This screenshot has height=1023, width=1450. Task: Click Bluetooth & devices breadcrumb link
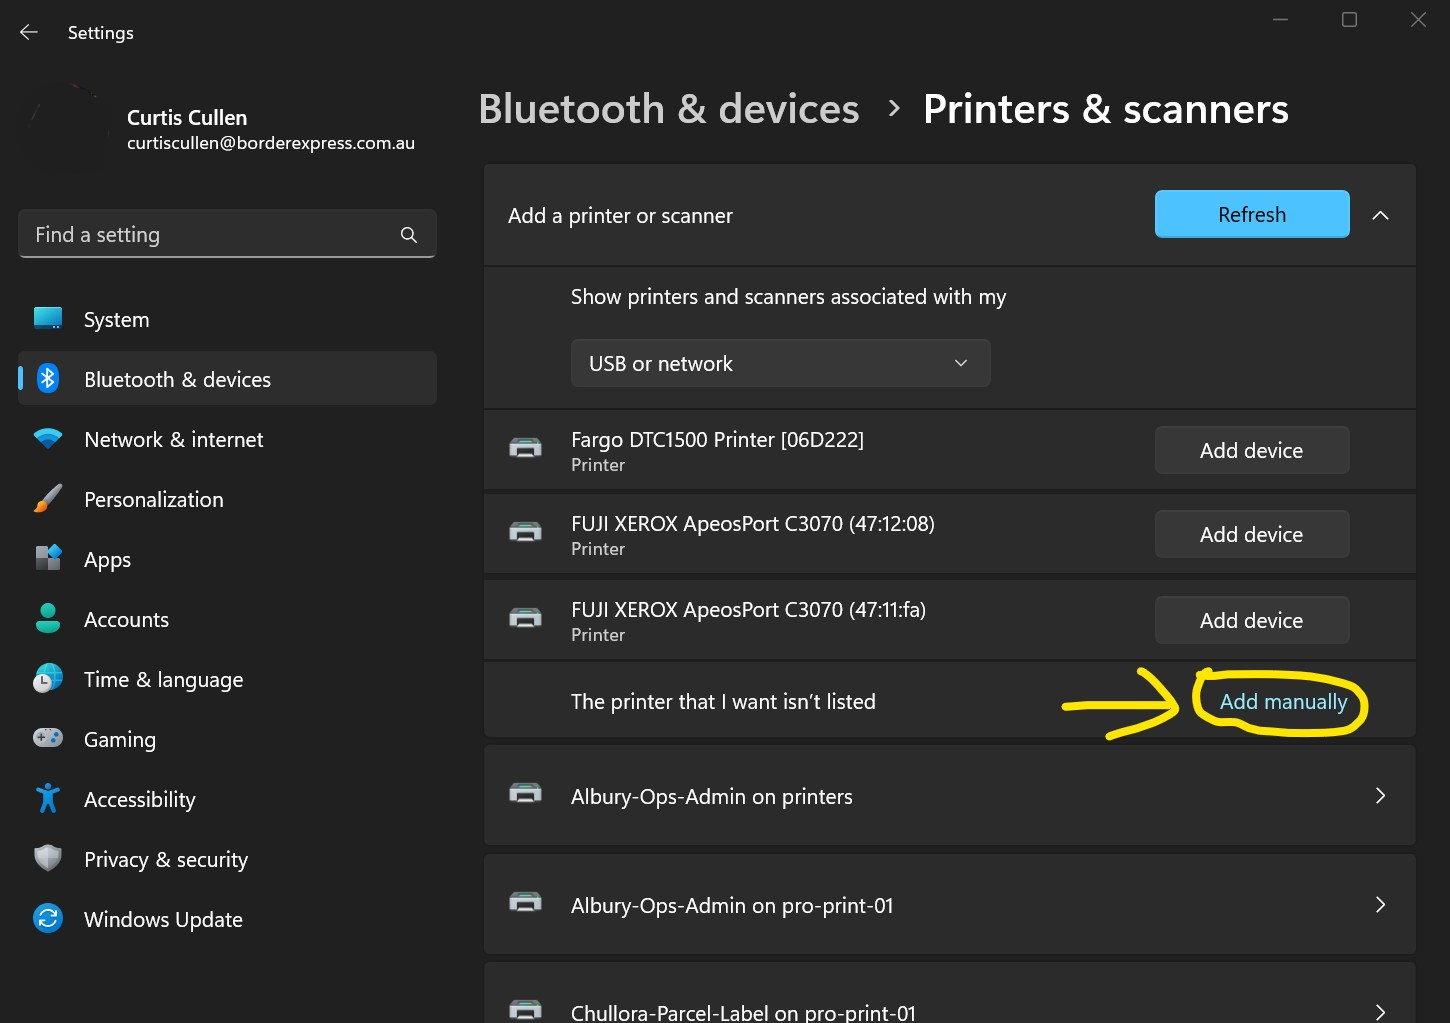point(669,109)
